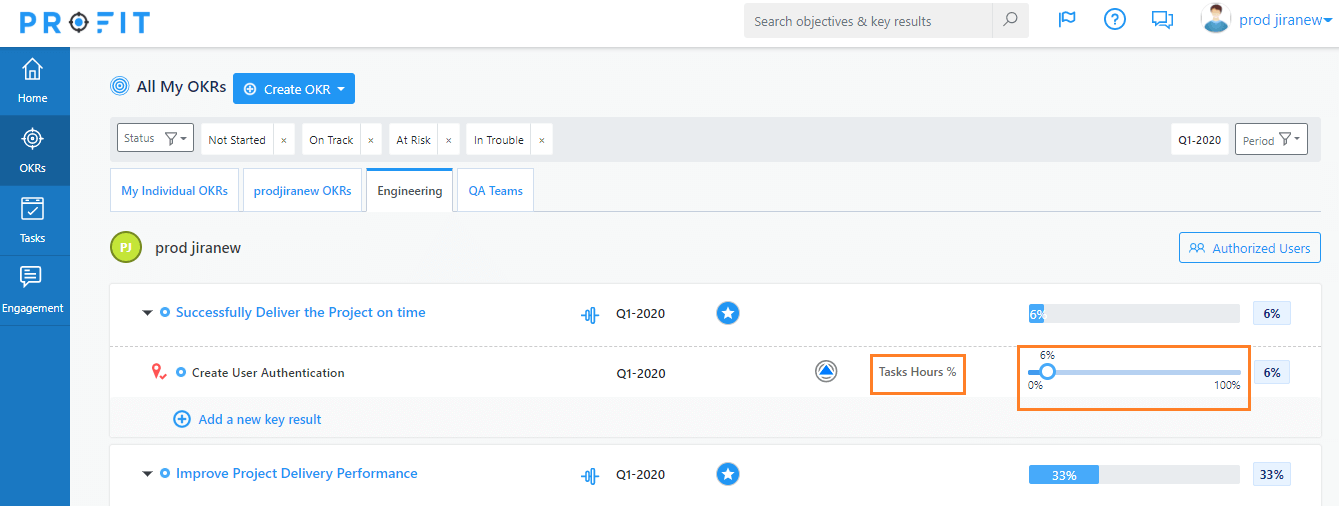Collapse Successfully Deliver the Project objective
Viewport: 1339px width, 506px height.
coord(148,313)
